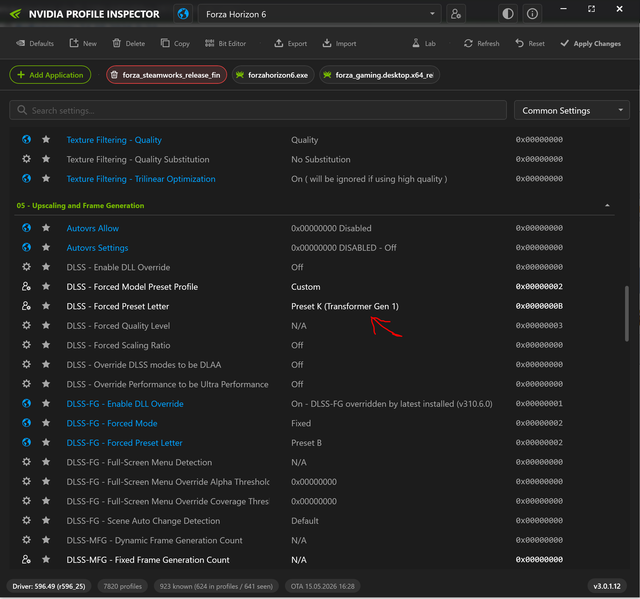The height and width of the screenshot is (599, 640).
Task: Open the Bit Editor
Action: pyautogui.click(x=226, y=44)
